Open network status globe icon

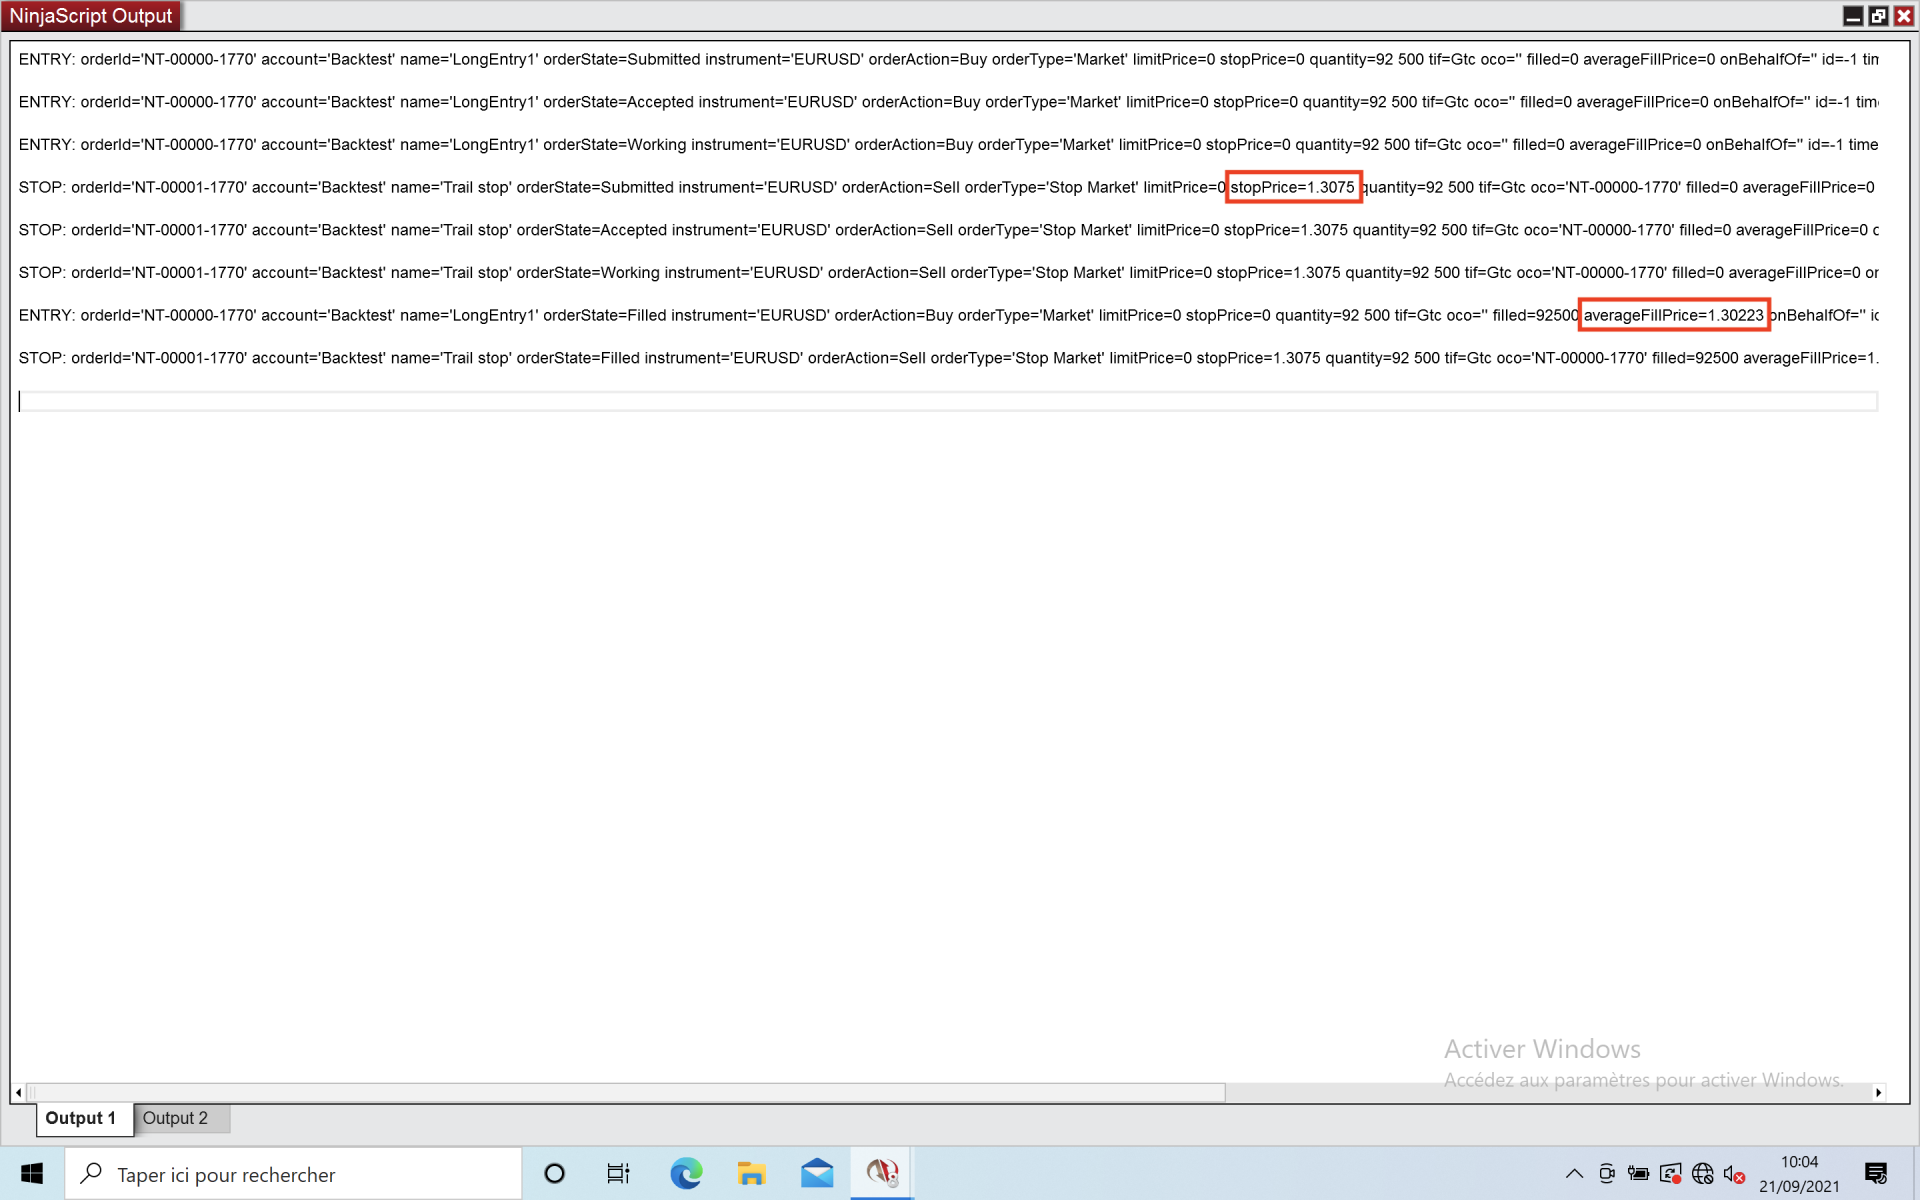point(1702,1174)
